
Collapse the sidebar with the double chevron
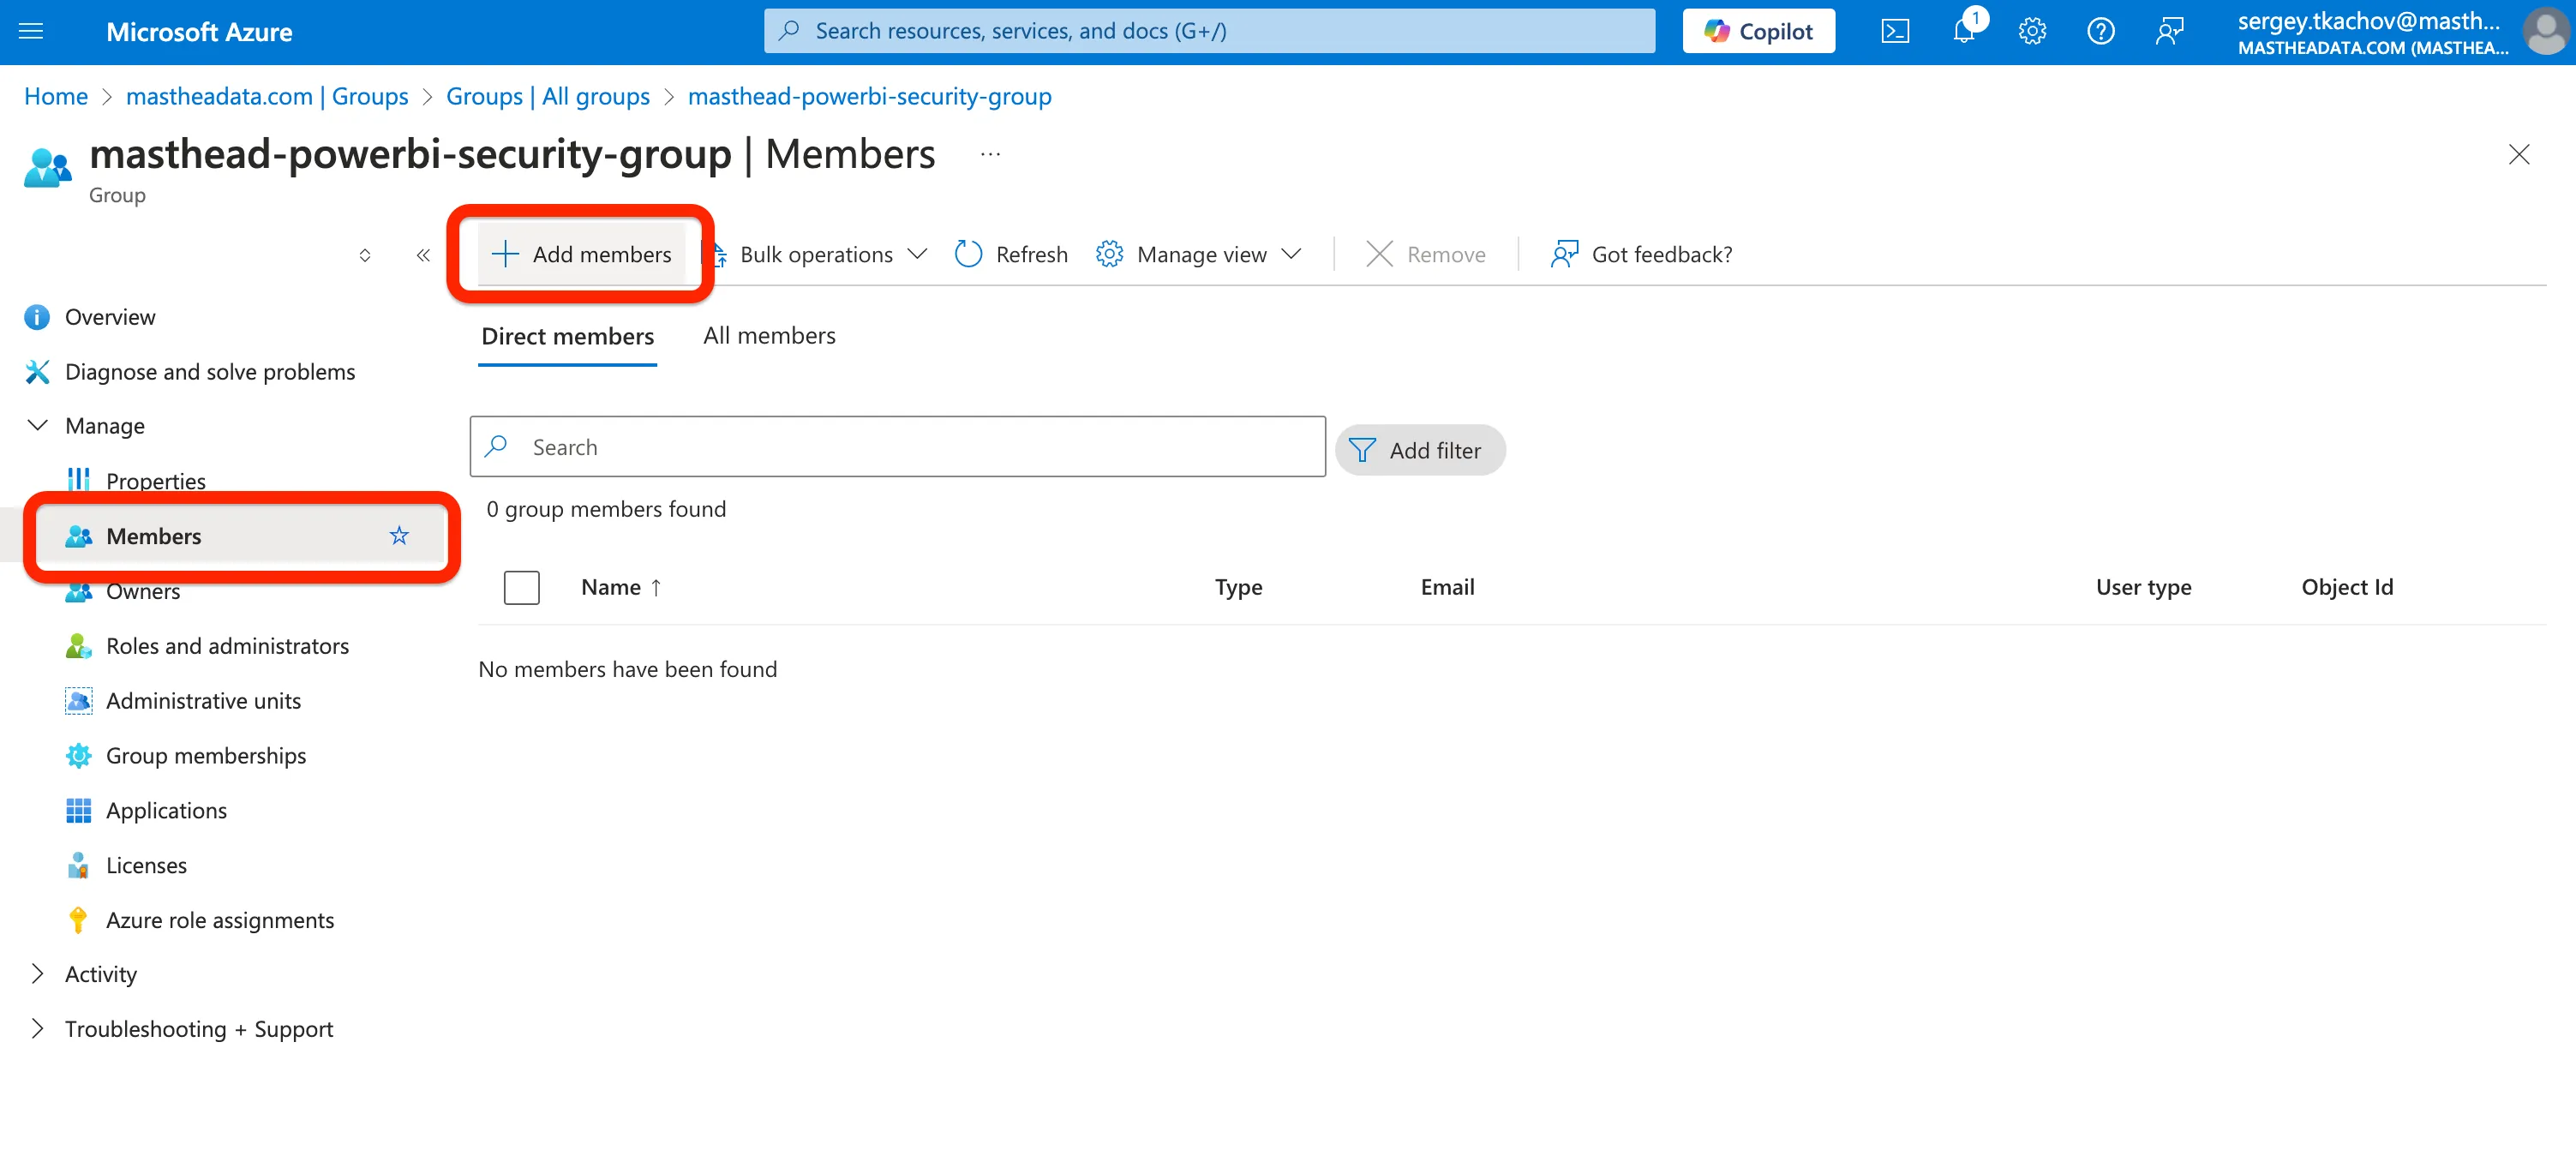pyautogui.click(x=423, y=255)
